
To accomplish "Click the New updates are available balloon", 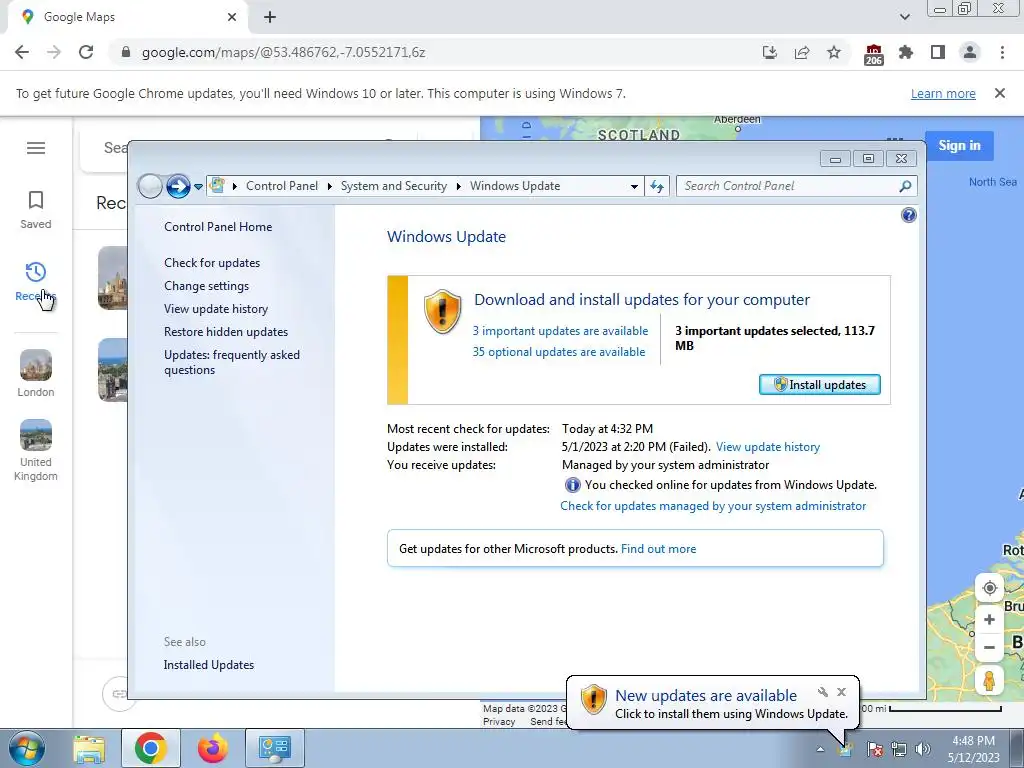I will point(712,703).
